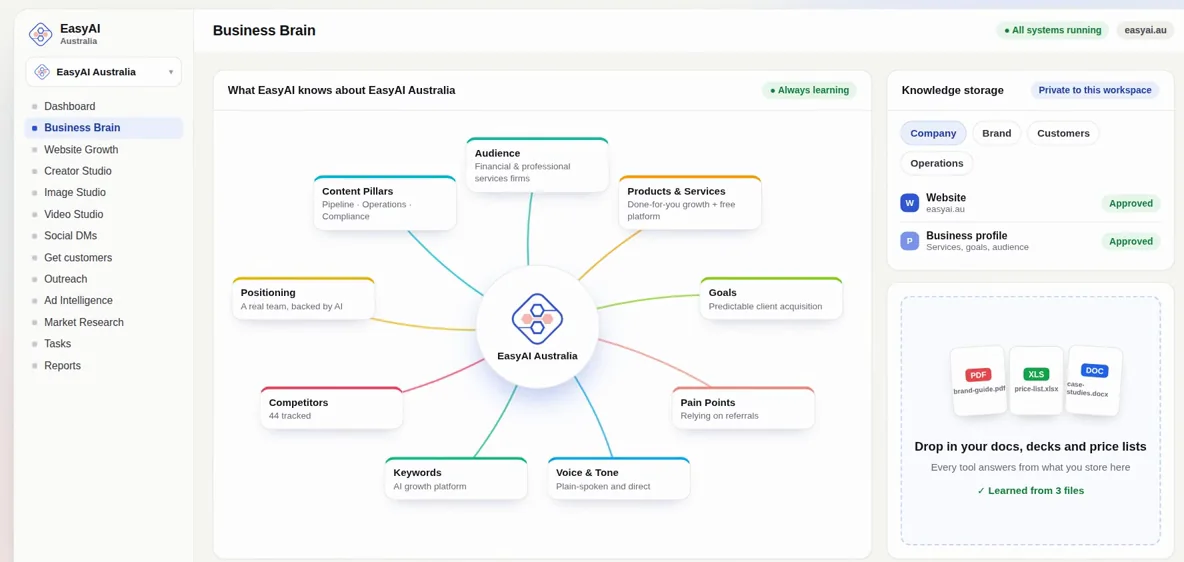The height and width of the screenshot is (562, 1184).
Task: Open the Keywords node card
Action: pyautogui.click(x=455, y=478)
